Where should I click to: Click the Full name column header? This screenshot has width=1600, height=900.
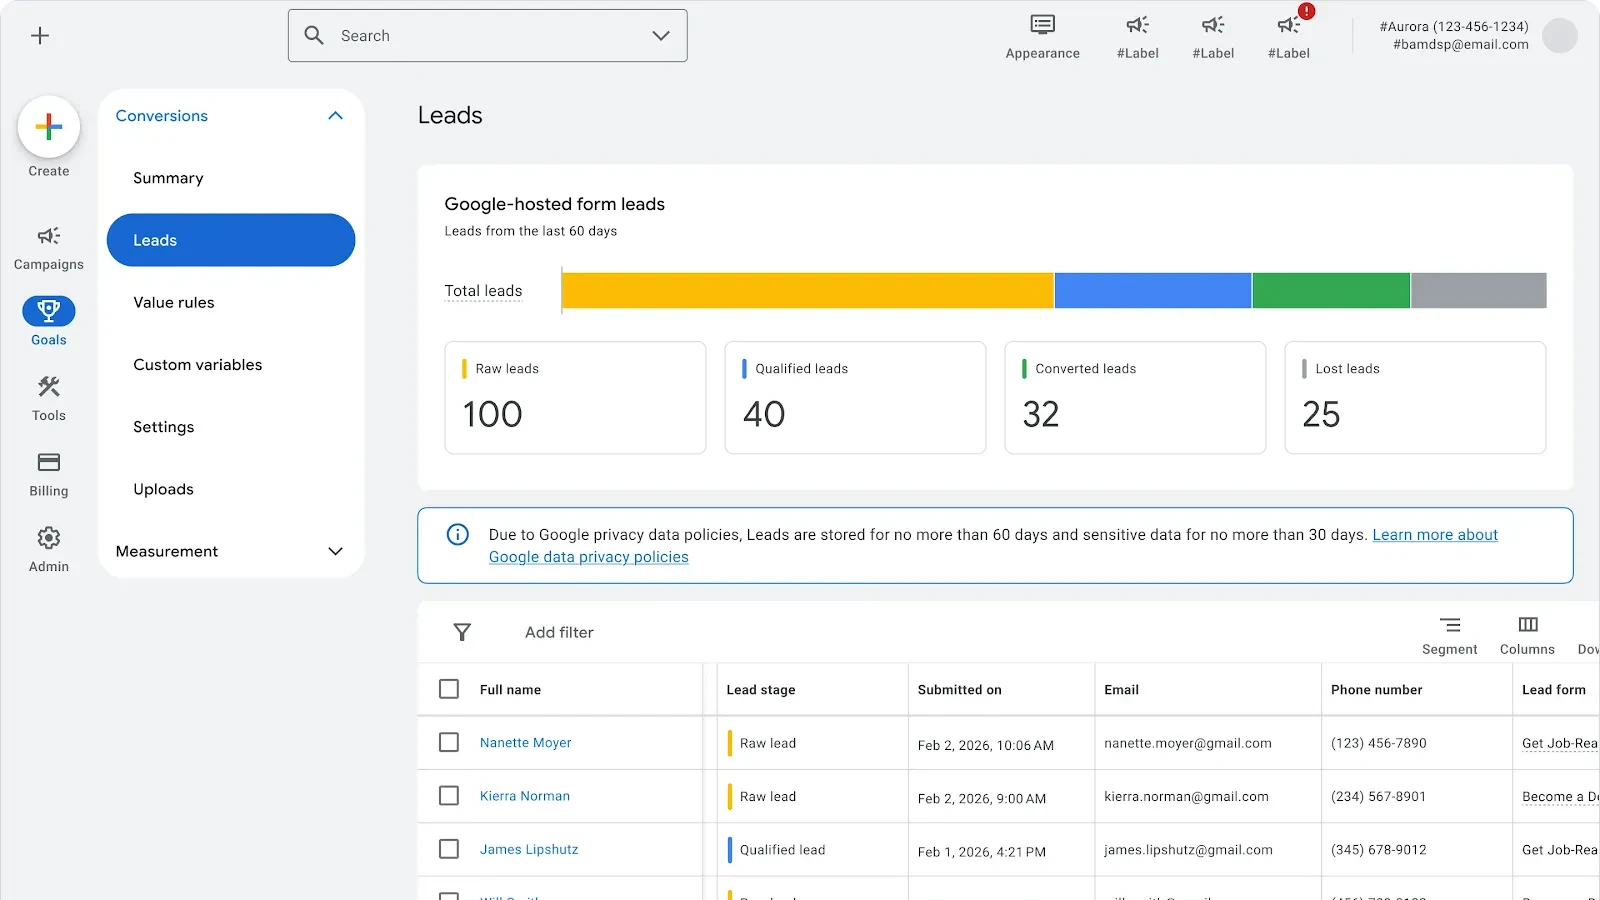coord(510,690)
